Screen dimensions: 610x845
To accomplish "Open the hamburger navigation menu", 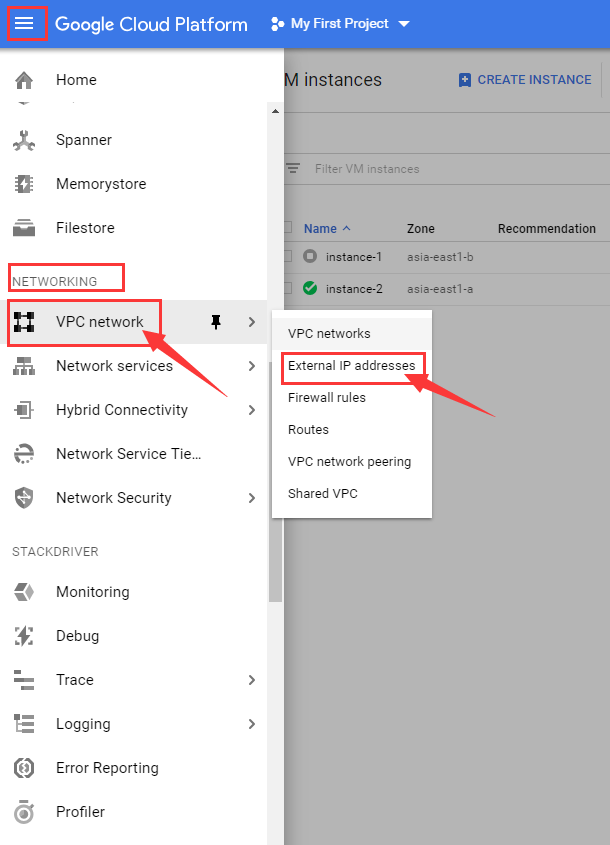I will coord(24,23).
